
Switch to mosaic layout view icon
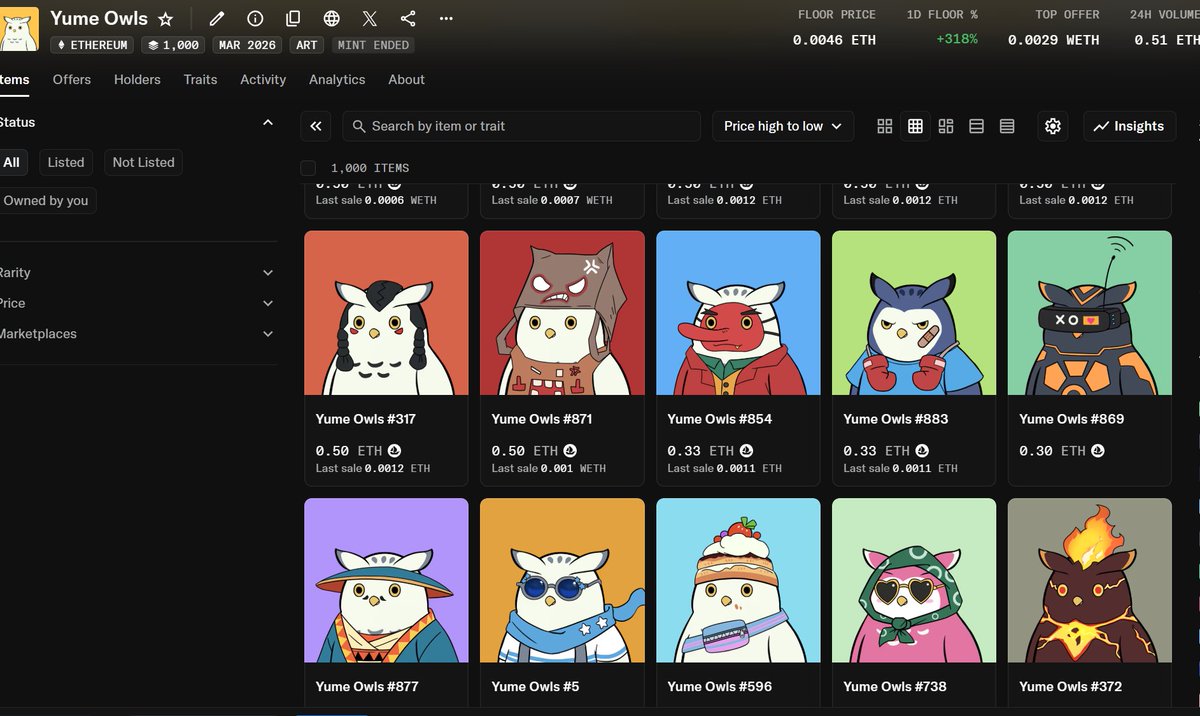pyautogui.click(x=946, y=126)
